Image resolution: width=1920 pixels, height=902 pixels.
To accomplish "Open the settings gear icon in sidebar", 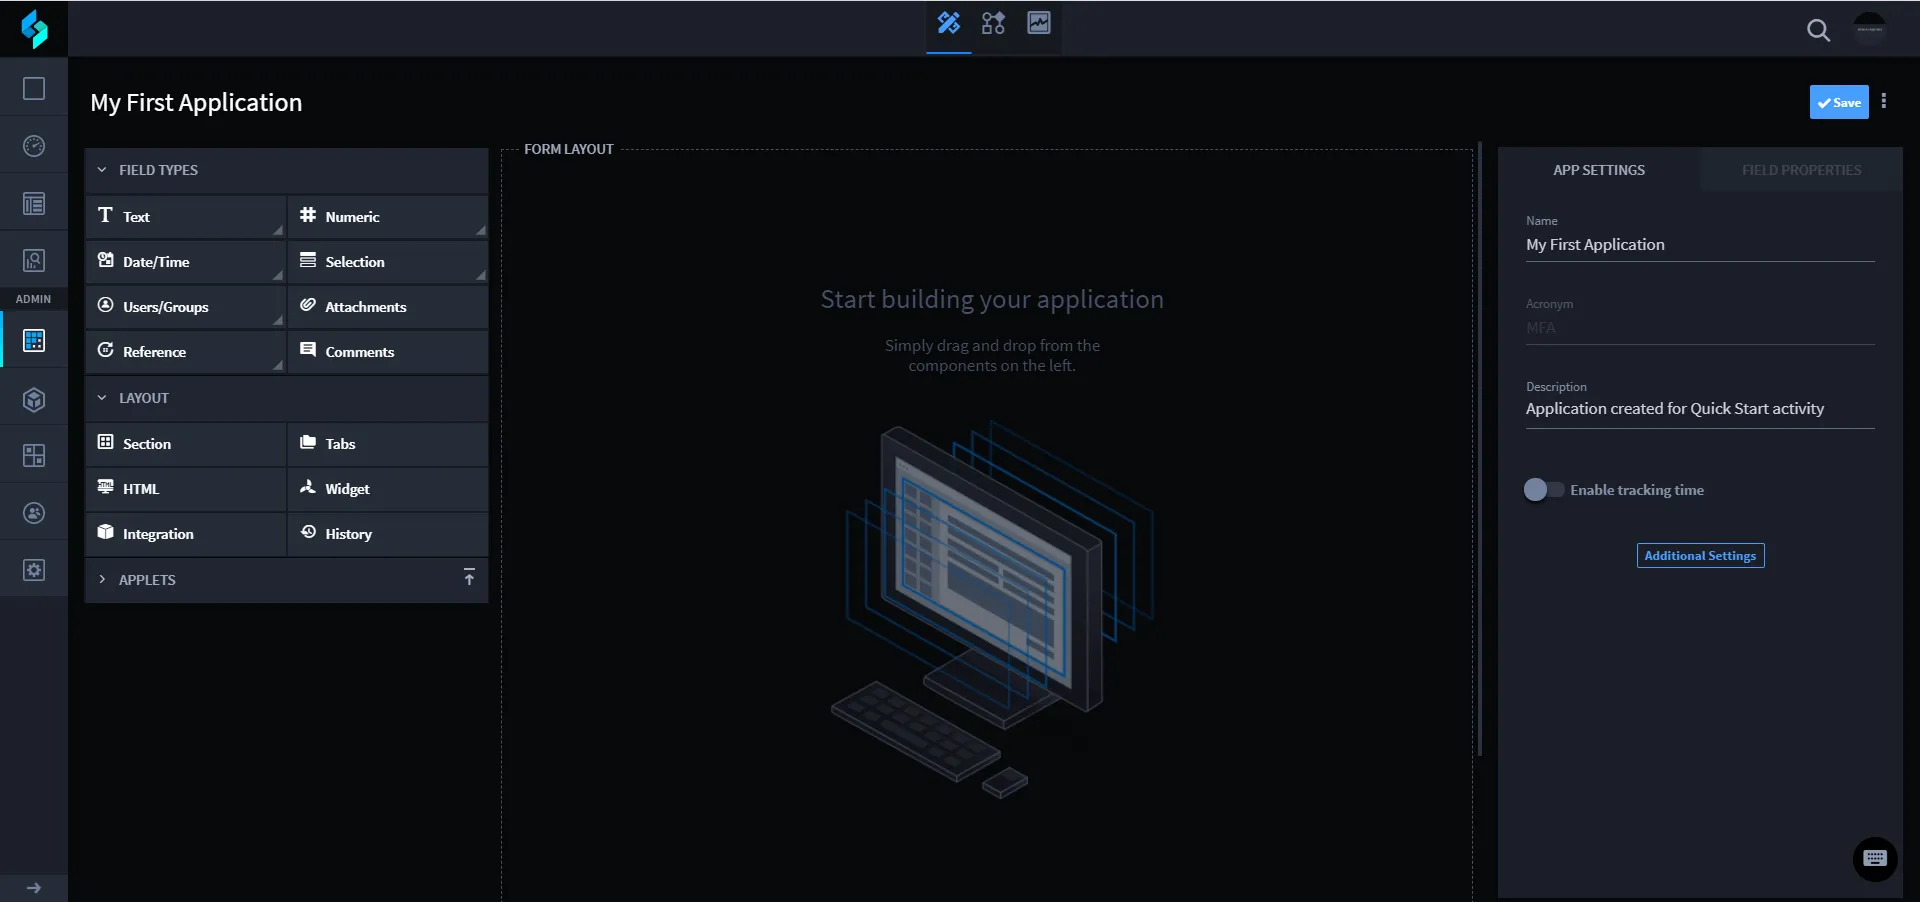I will (x=34, y=570).
